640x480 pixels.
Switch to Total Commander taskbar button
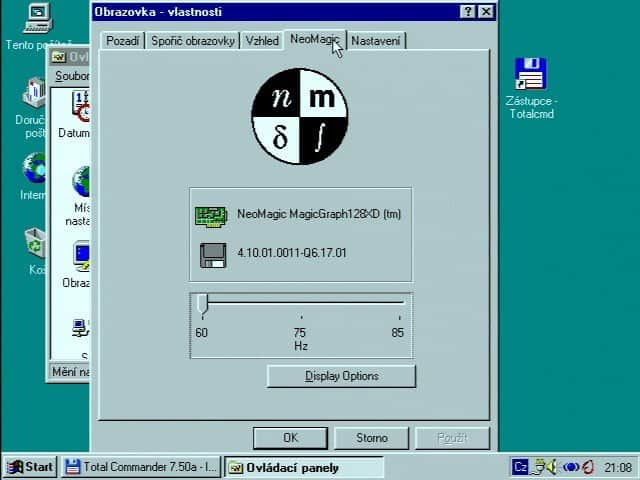click(141, 467)
